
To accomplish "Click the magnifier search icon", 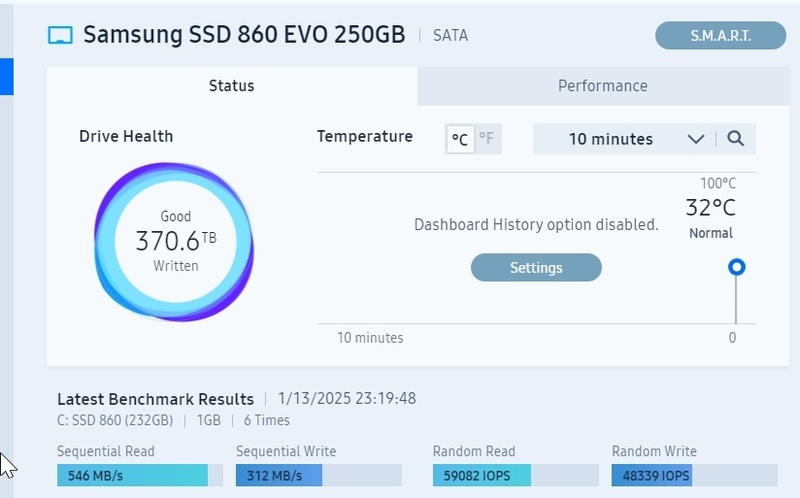I will (x=735, y=138).
